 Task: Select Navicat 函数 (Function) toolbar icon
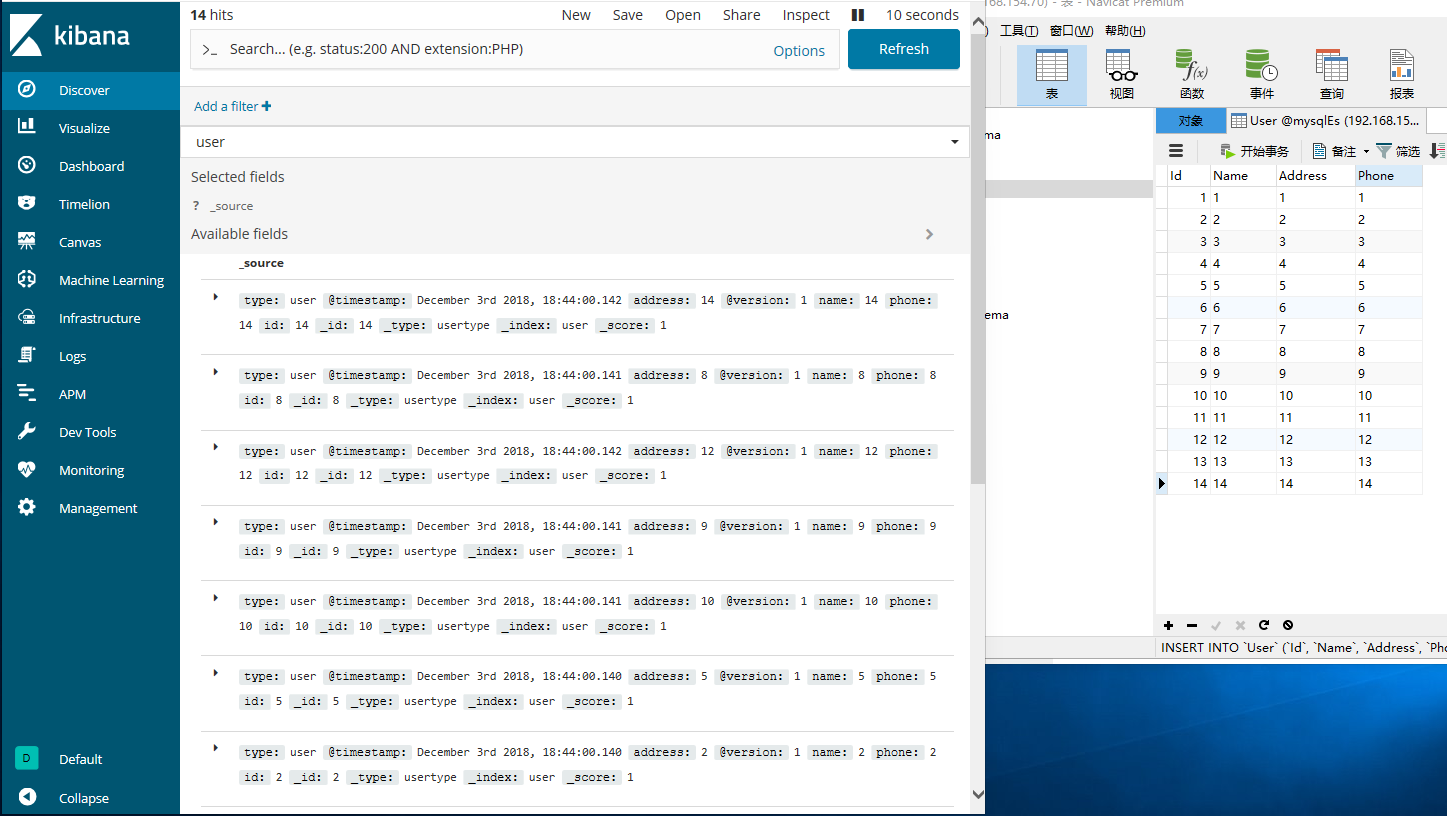(x=1192, y=75)
